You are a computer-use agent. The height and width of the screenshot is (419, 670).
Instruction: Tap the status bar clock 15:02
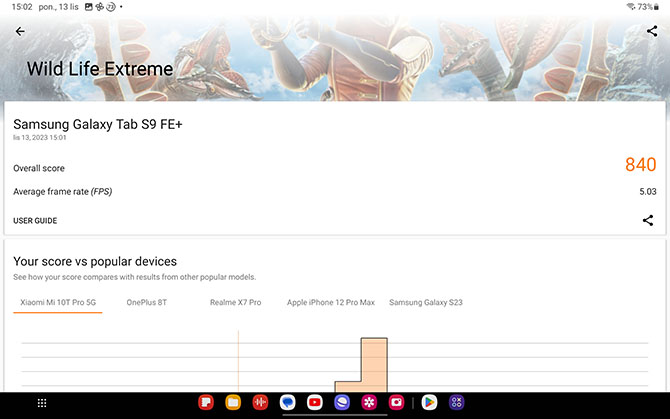tap(22, 7)
